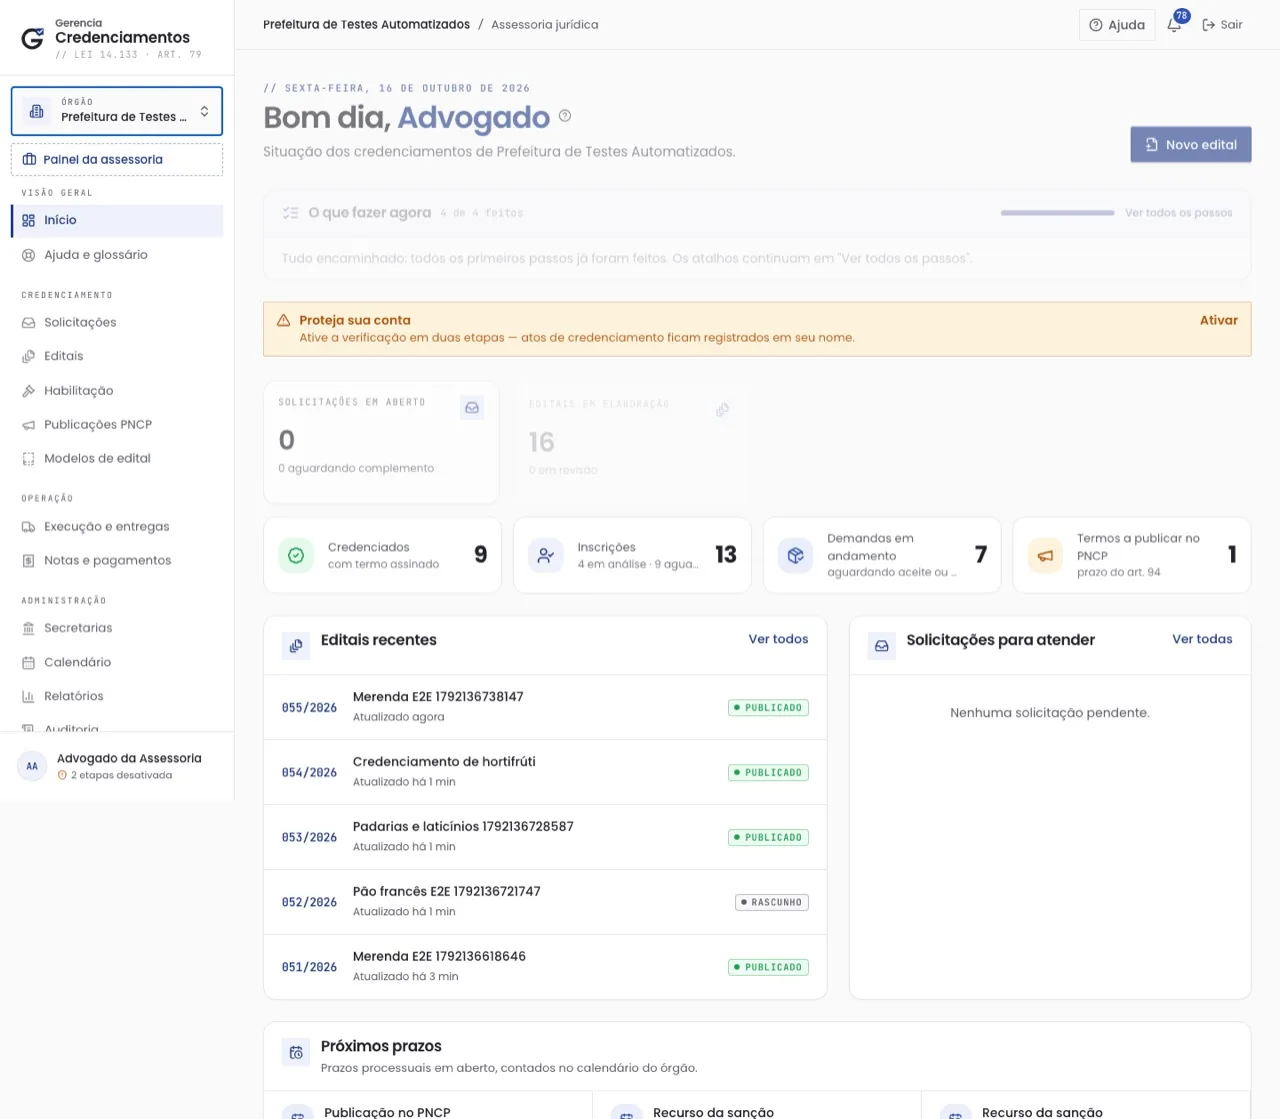The height and width of the screenshot is (1119, 1280).
Task: Click the Solicitações para atender header icon
Action: tap(882, 646)
